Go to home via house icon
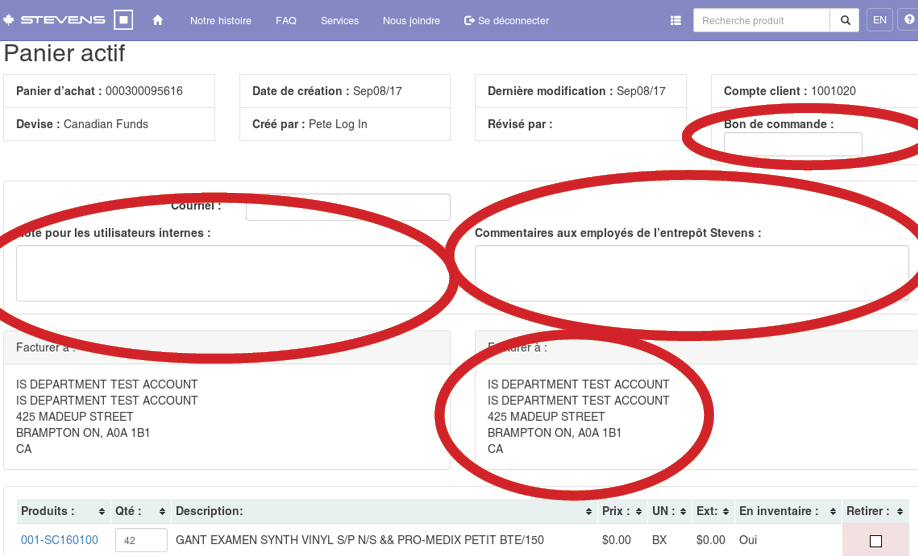This screenshot has height=556, width=918. click(x=158, y=20)
